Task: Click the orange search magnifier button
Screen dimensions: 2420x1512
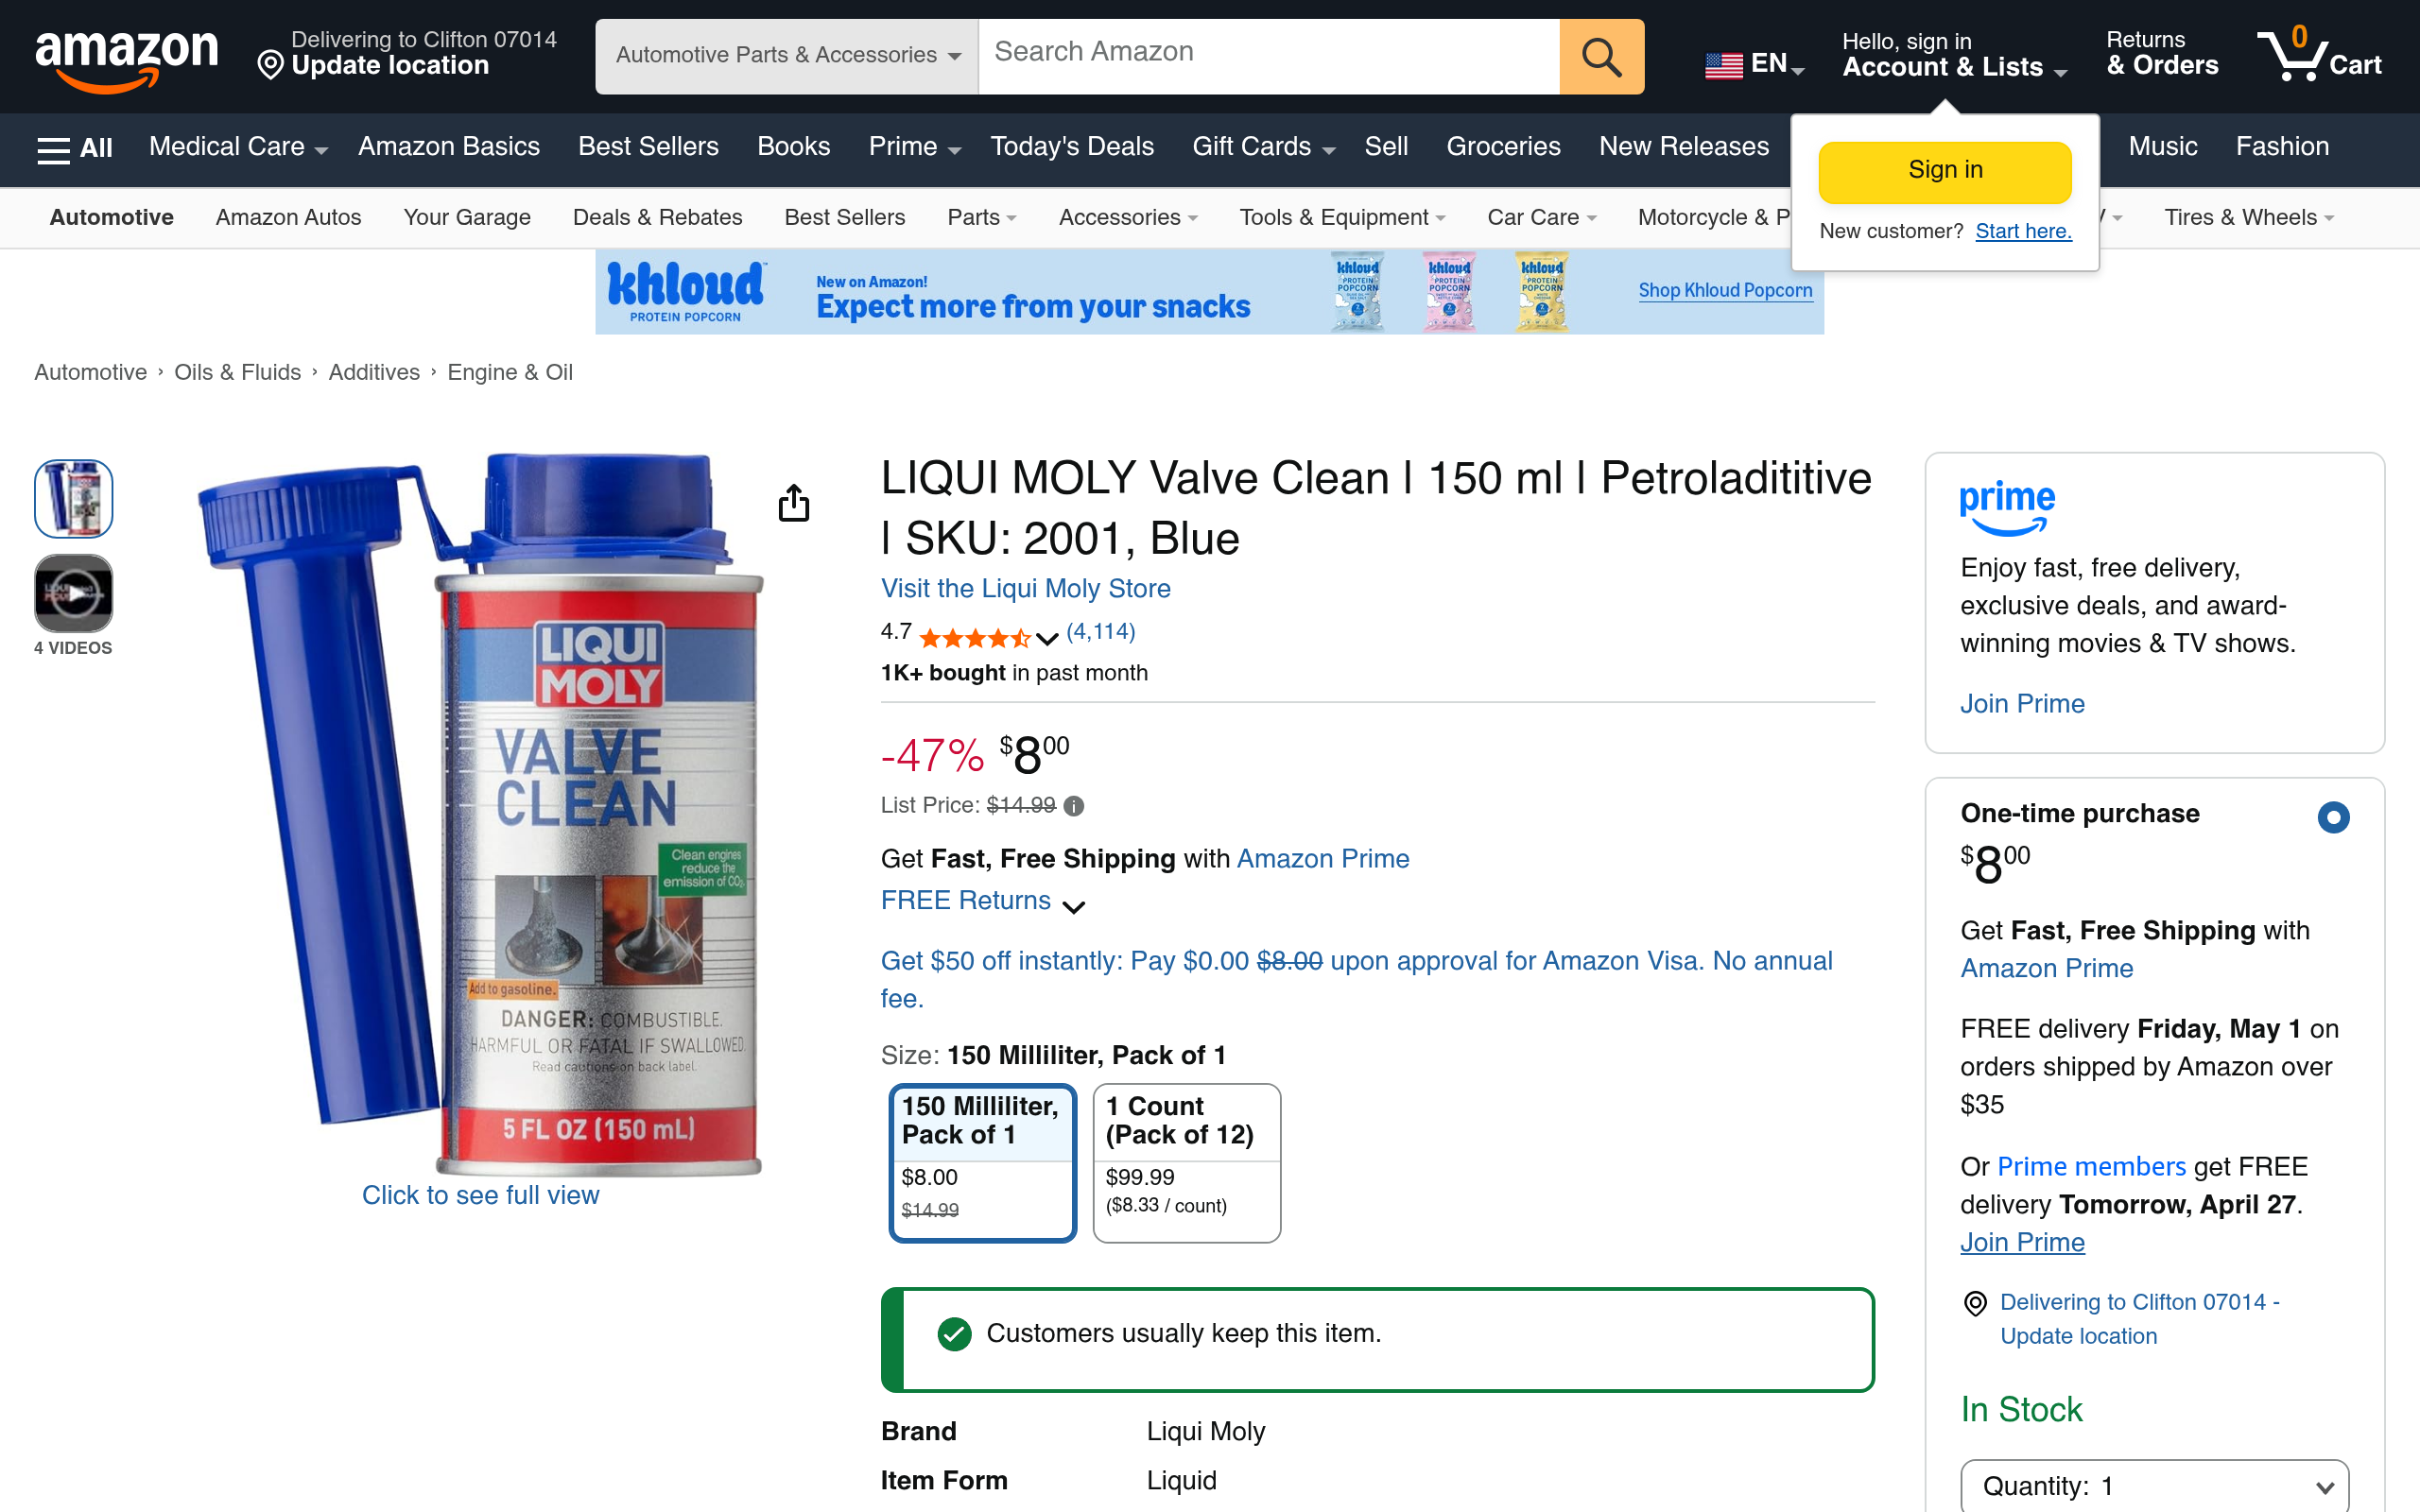Action: (x=1601, y=57)
